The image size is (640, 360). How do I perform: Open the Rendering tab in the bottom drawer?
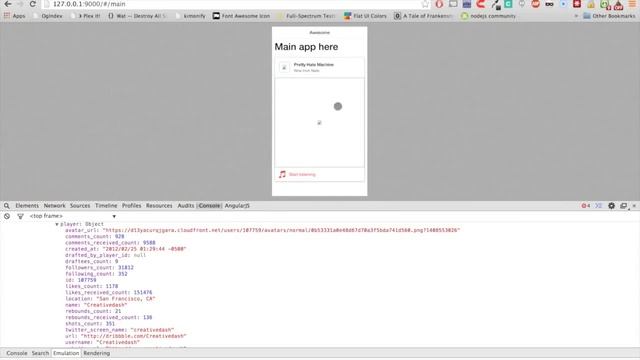pos(97,353)
